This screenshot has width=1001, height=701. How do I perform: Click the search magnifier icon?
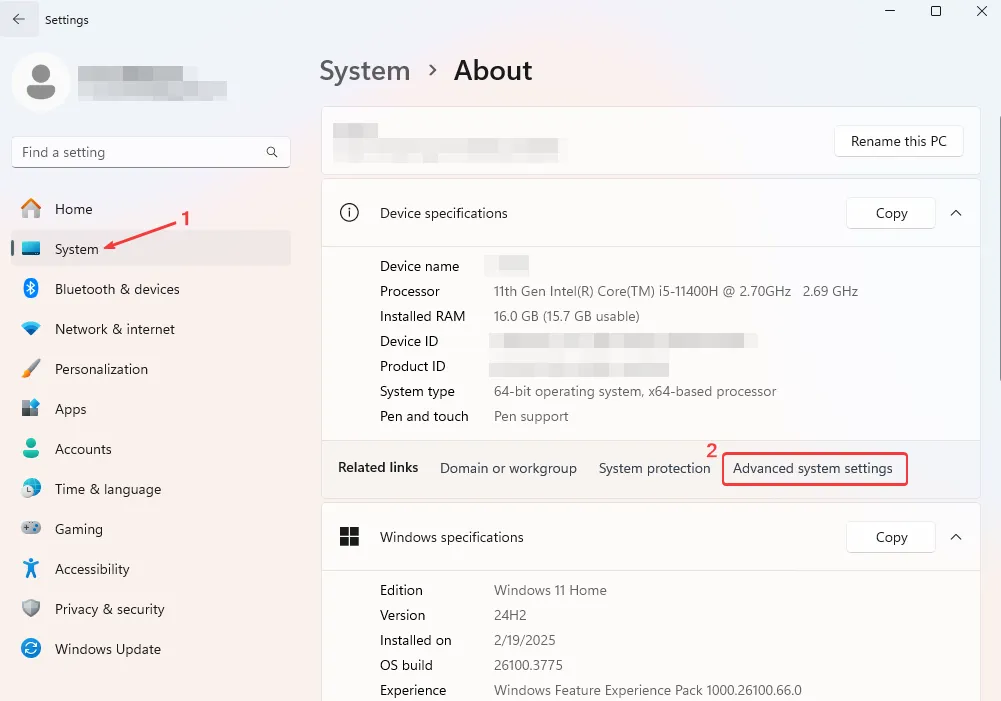point(272,153)
